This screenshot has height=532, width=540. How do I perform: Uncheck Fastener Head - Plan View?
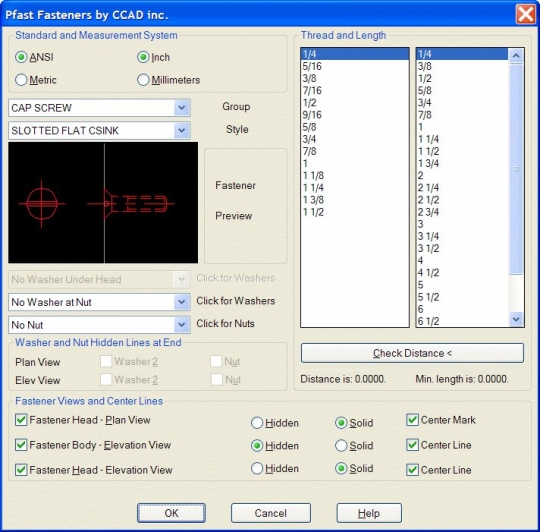pos(21,420)
